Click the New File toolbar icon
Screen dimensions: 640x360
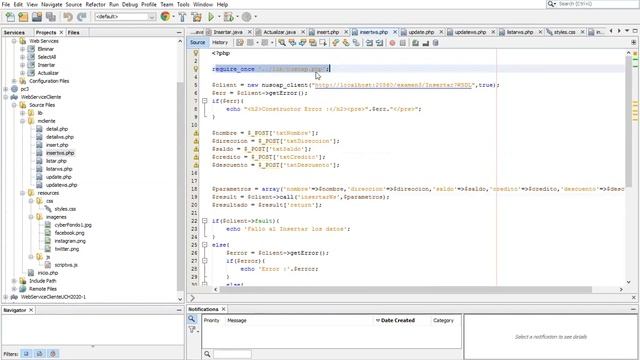(10, 17)
